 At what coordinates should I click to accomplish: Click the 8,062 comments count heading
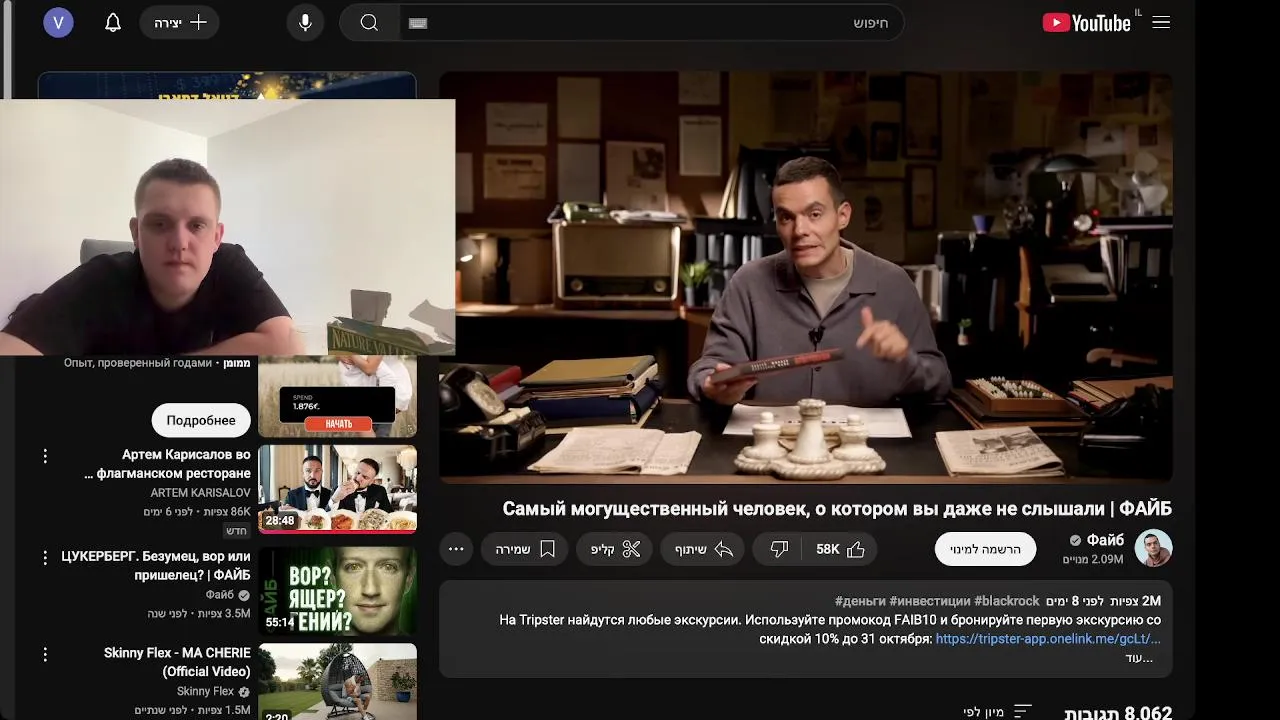click(1118, 713)
